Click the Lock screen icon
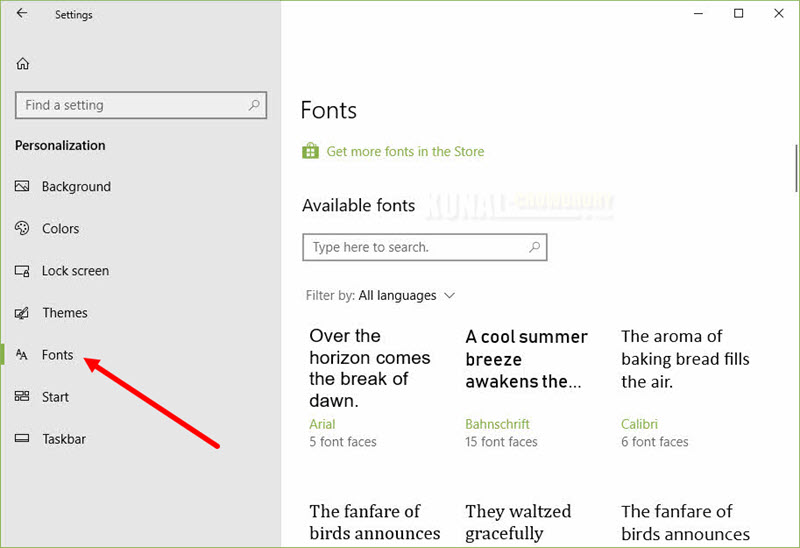800x548 pixels. [x=22, y=270]
